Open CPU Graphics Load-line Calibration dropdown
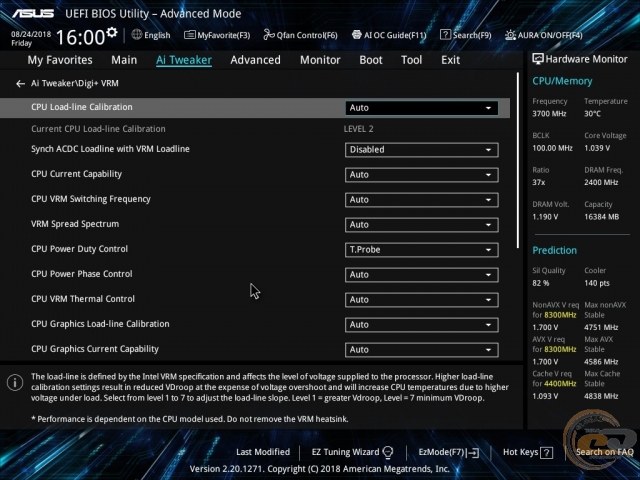The width and height of the screenshot is (640, 480). [x=421, y=324]
